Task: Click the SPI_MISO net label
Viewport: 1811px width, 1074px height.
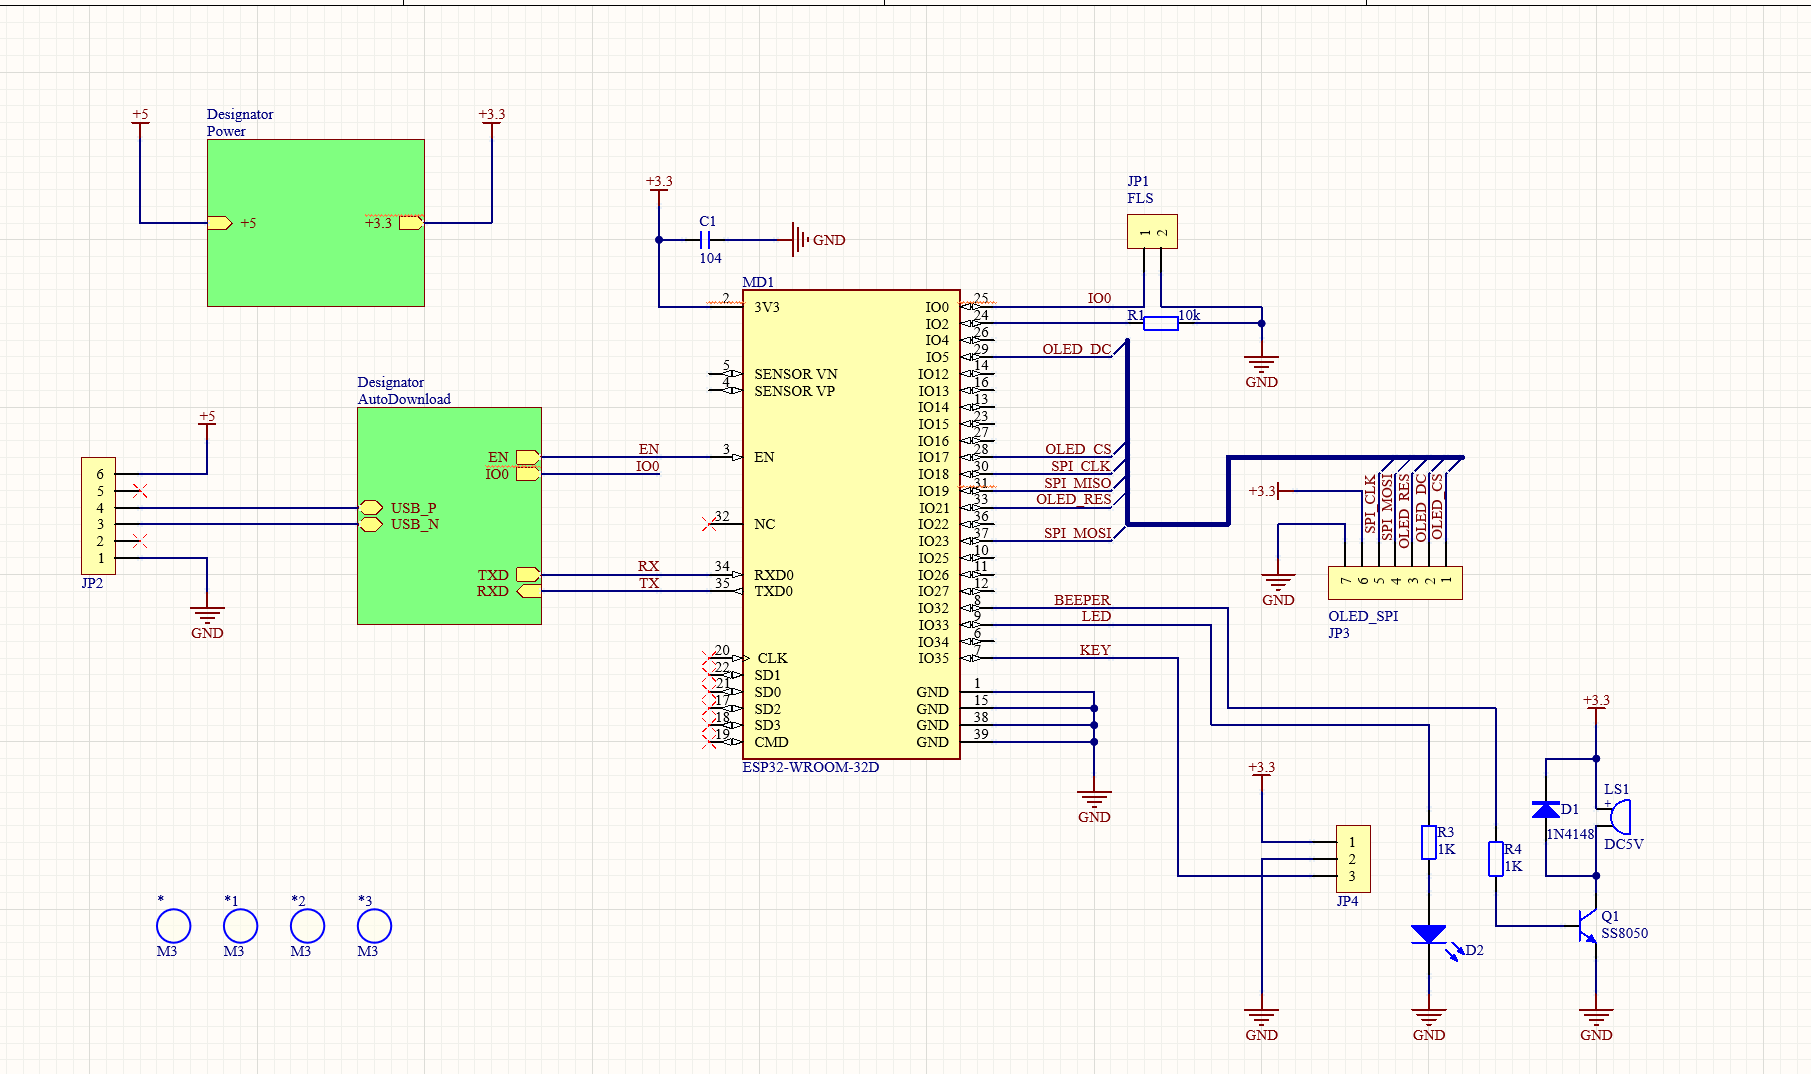Action: coord(1078,483)
